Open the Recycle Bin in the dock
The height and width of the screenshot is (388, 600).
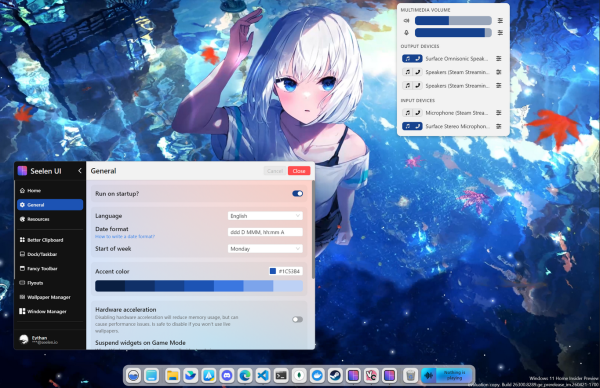(410, 376)
